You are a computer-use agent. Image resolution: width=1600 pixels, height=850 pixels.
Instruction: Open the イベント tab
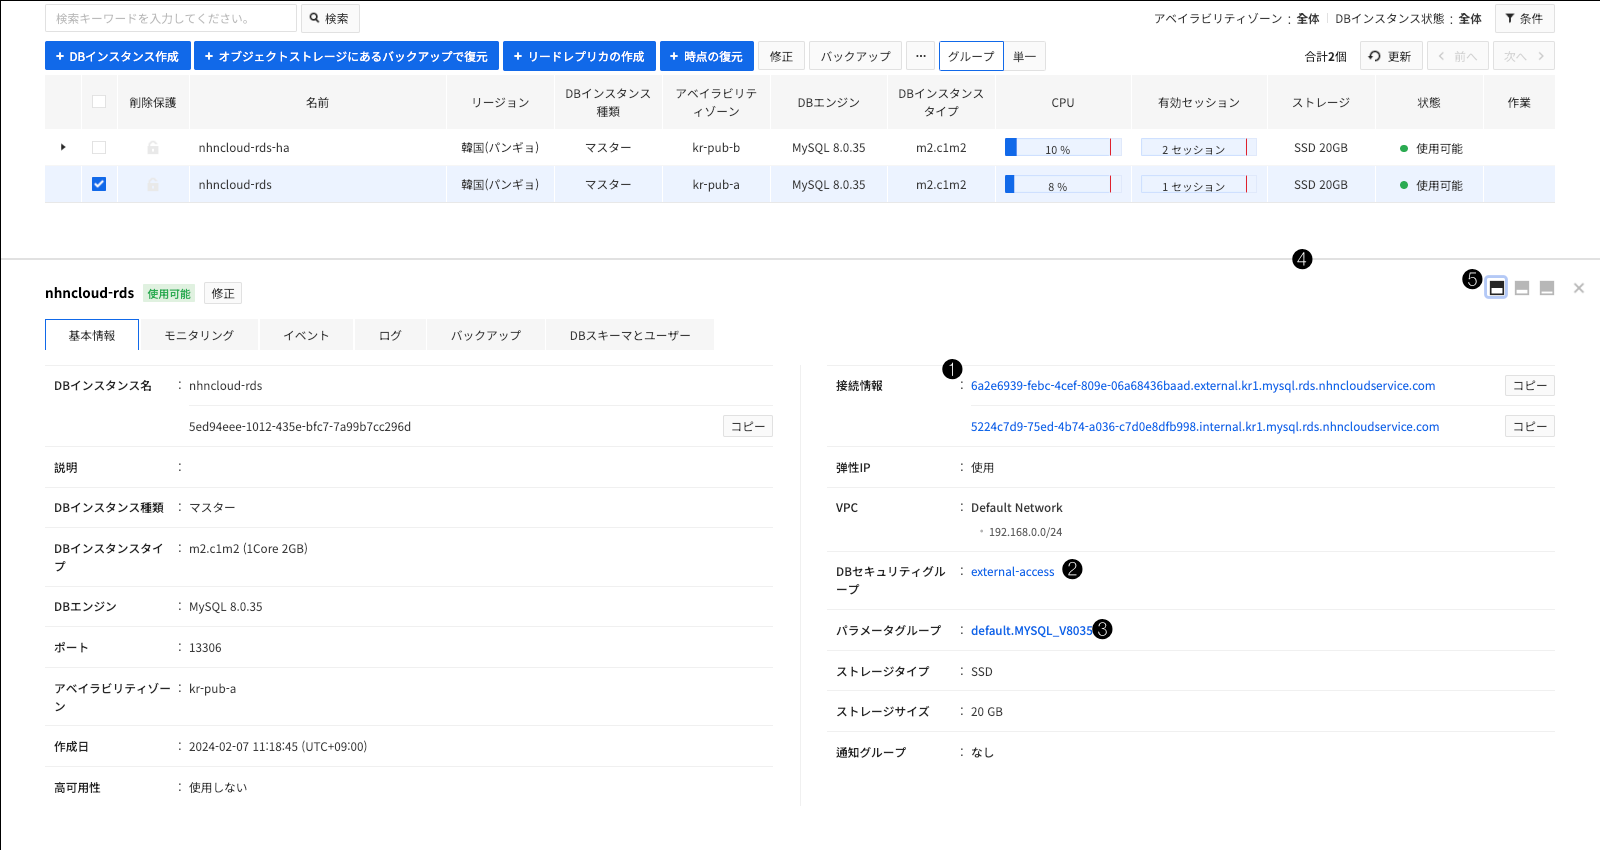[306, 335]
